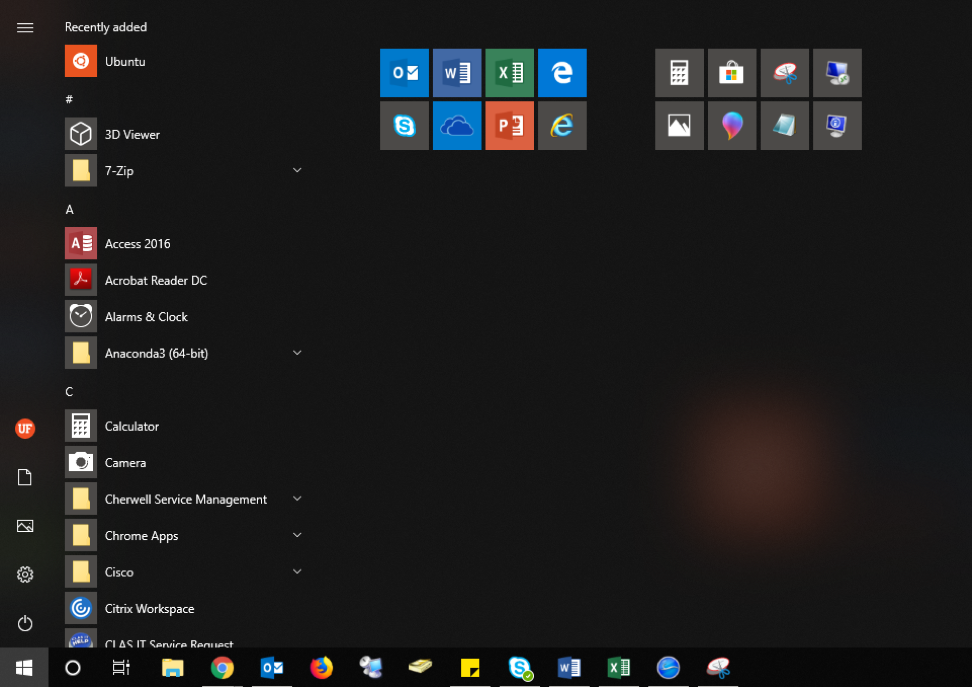Open Google Chrome from the taskbar

(x=222, y=668)
